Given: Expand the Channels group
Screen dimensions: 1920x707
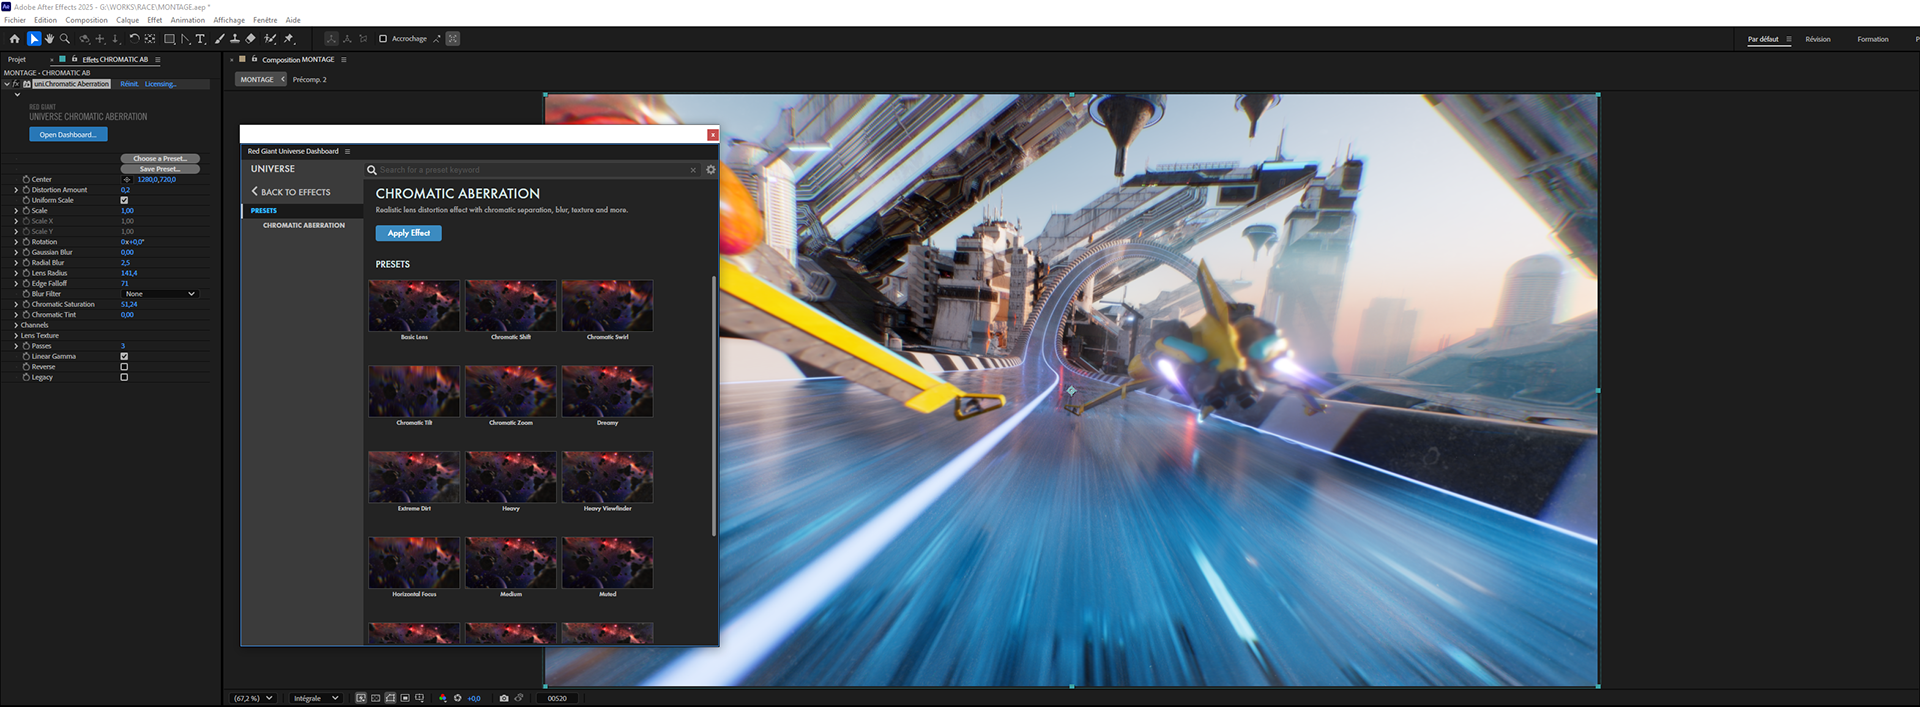Looking at the screenshot, I should [x=16, y=325].
